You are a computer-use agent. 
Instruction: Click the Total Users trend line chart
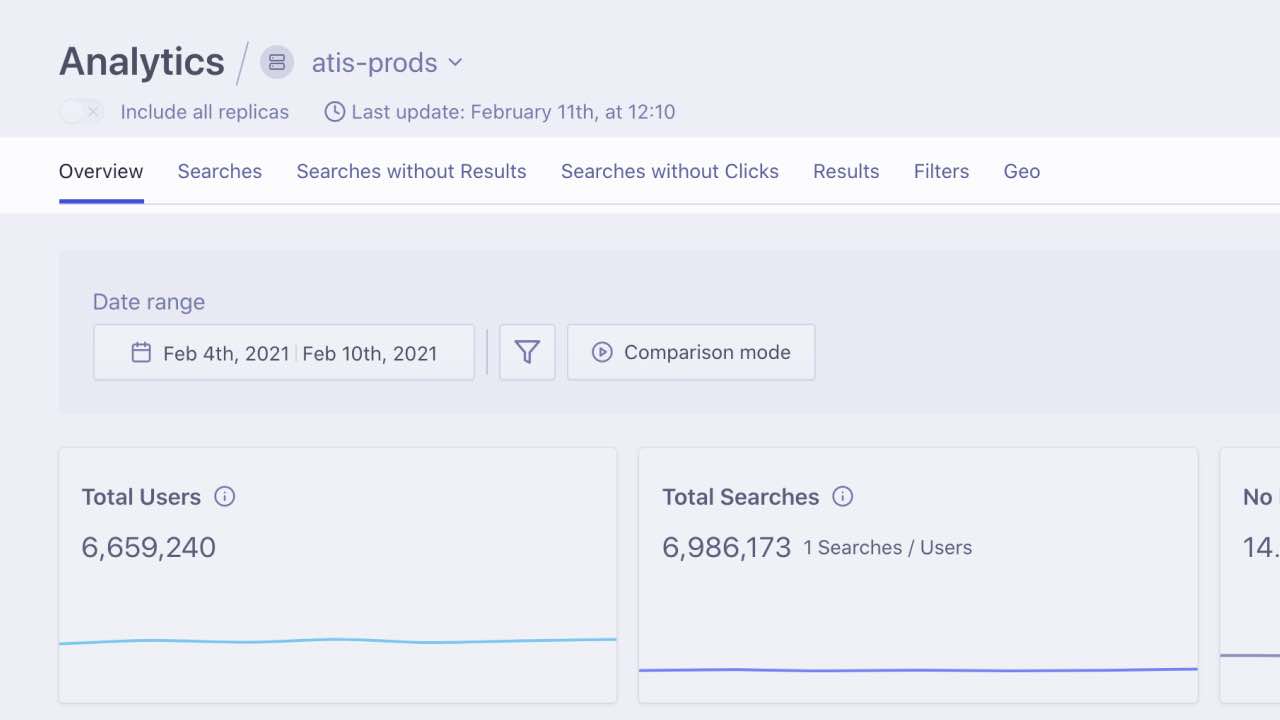[338, 641]
